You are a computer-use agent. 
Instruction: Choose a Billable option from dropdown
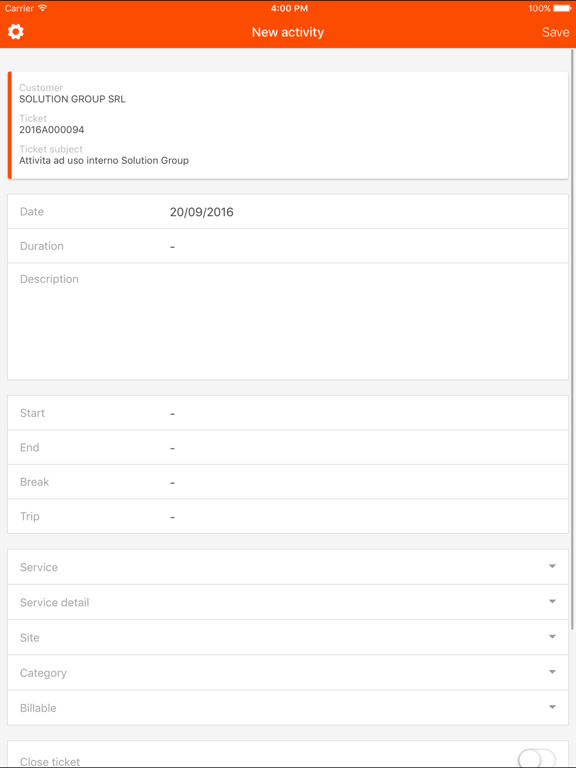coord(288,708)
